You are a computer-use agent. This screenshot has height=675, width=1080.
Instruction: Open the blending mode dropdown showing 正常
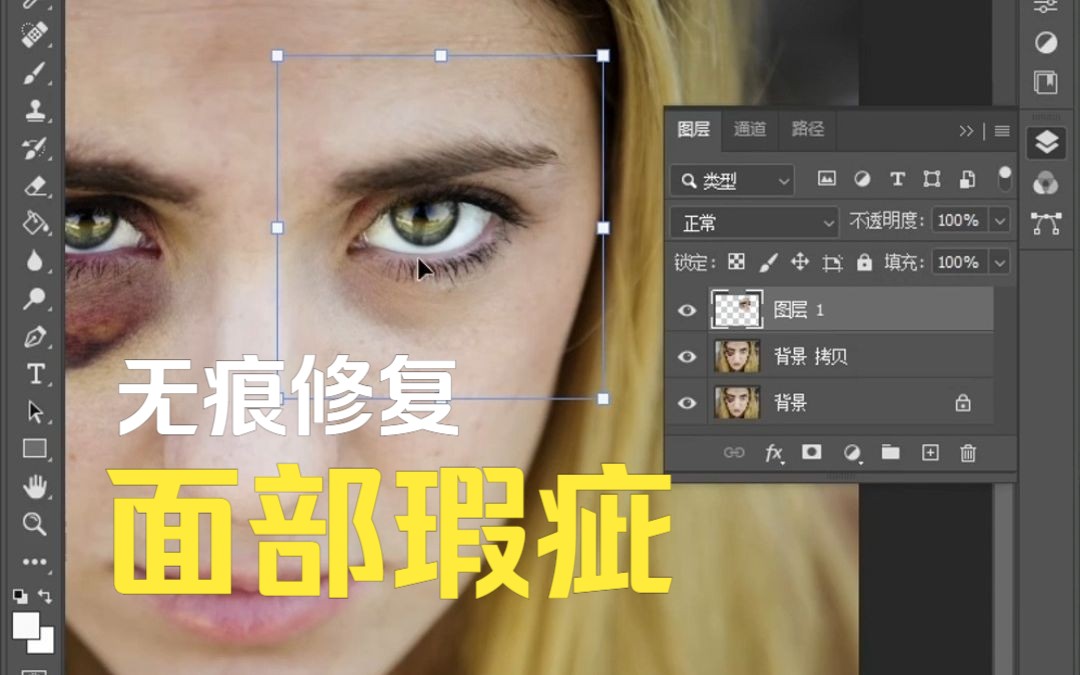[x=753, y=221]
